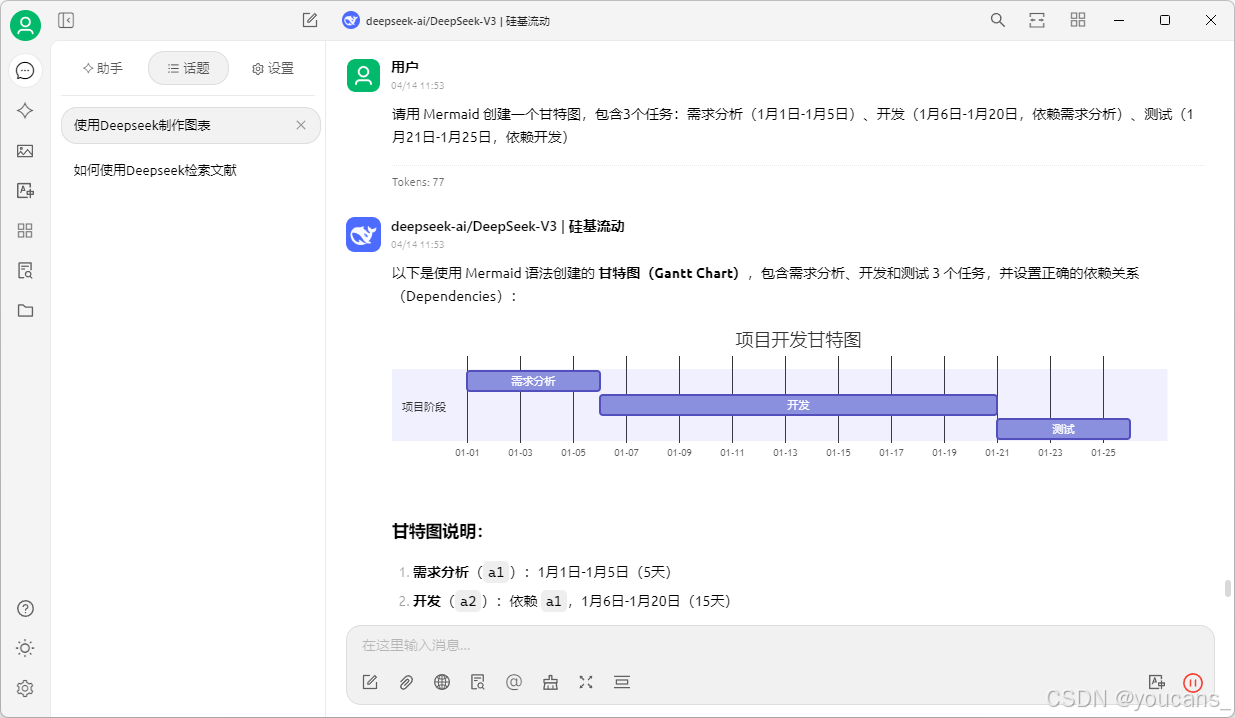Maximize the application window
The width and height of the screenshot is (1235, 718).
[1165, 20]
